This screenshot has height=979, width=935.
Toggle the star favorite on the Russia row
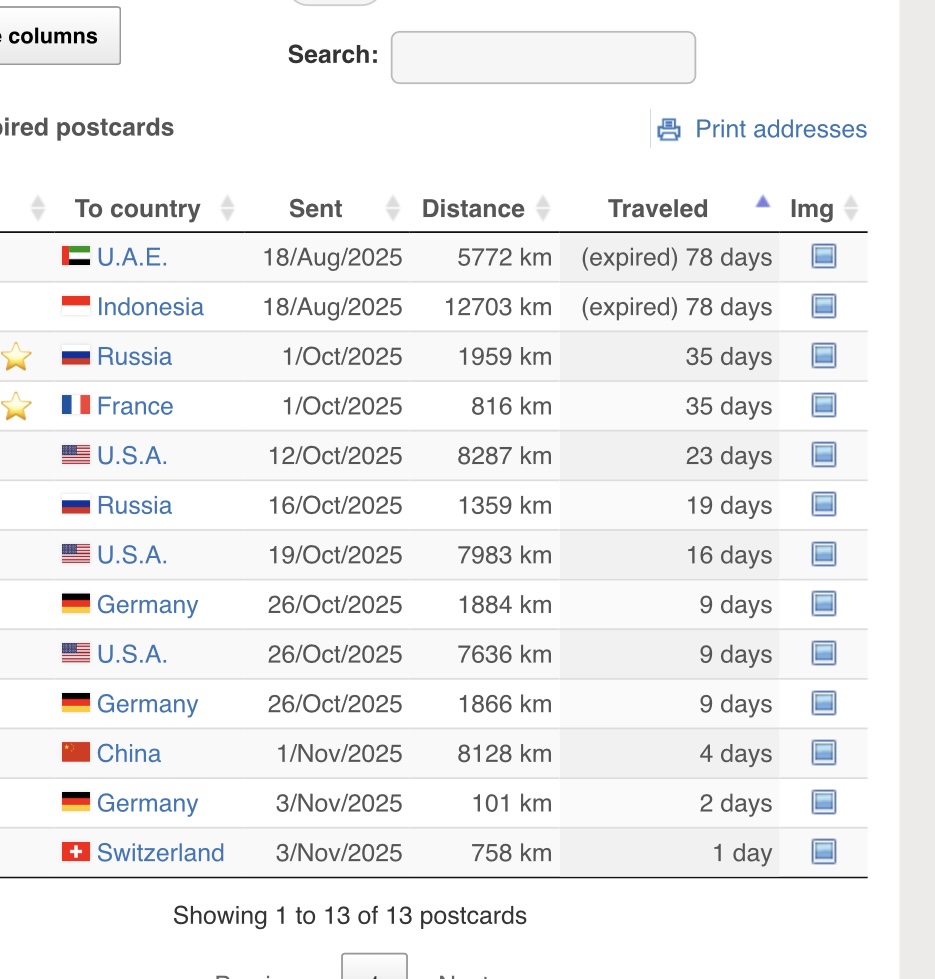tap(16, 357)
